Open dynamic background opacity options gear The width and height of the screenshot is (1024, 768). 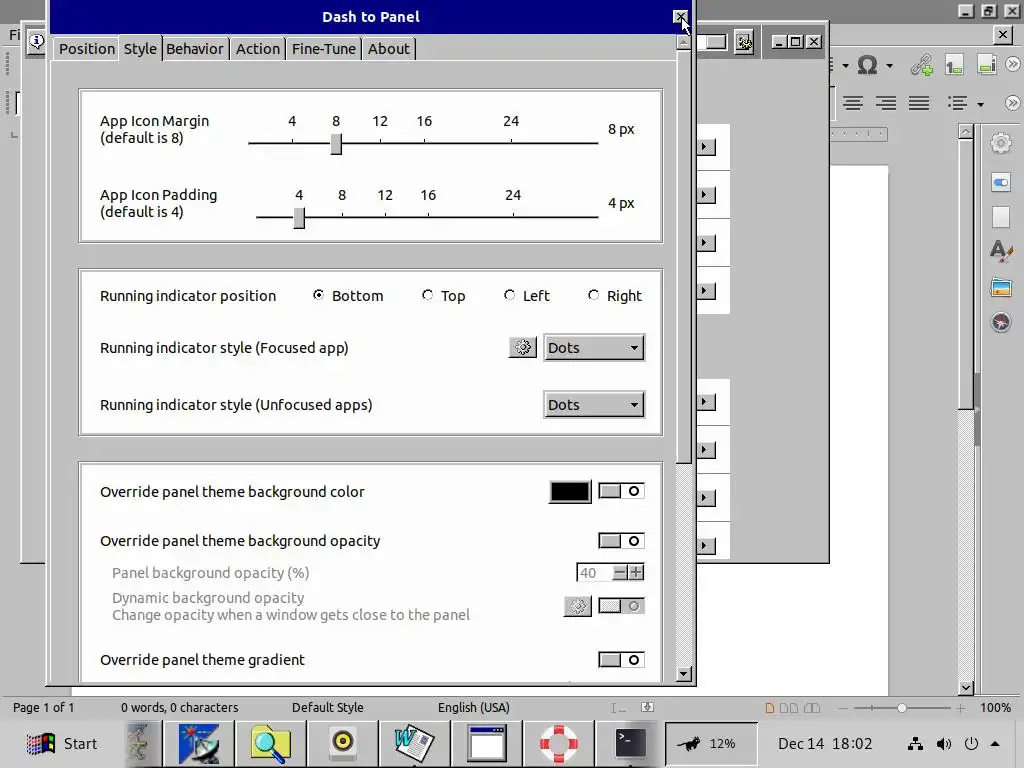tap(577, 606)
